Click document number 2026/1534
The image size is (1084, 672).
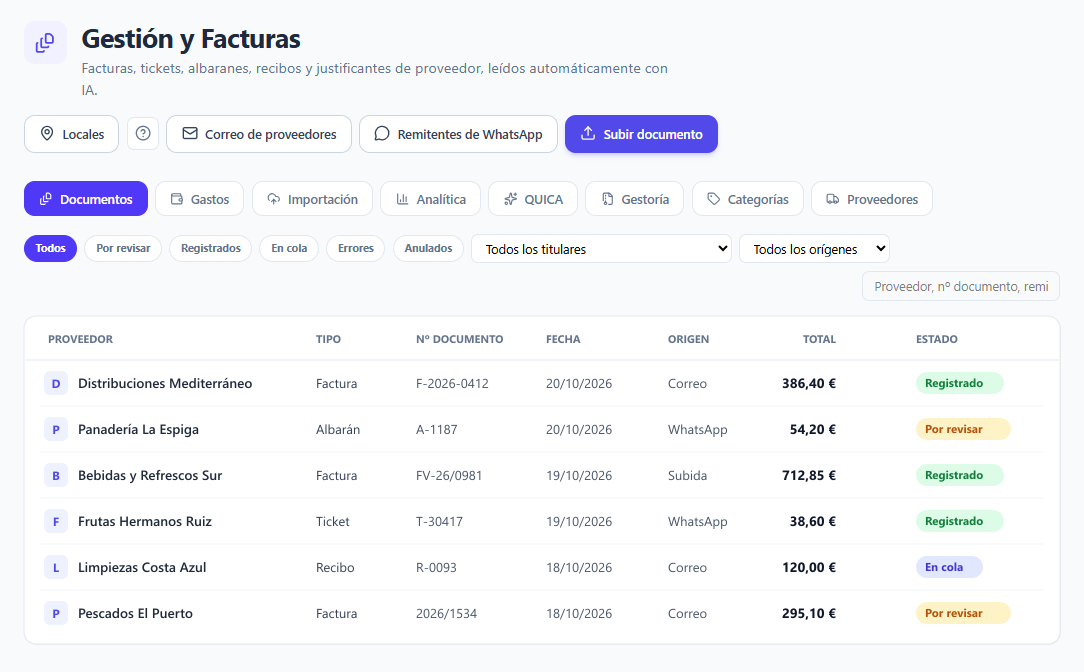(x=447, y=614)
